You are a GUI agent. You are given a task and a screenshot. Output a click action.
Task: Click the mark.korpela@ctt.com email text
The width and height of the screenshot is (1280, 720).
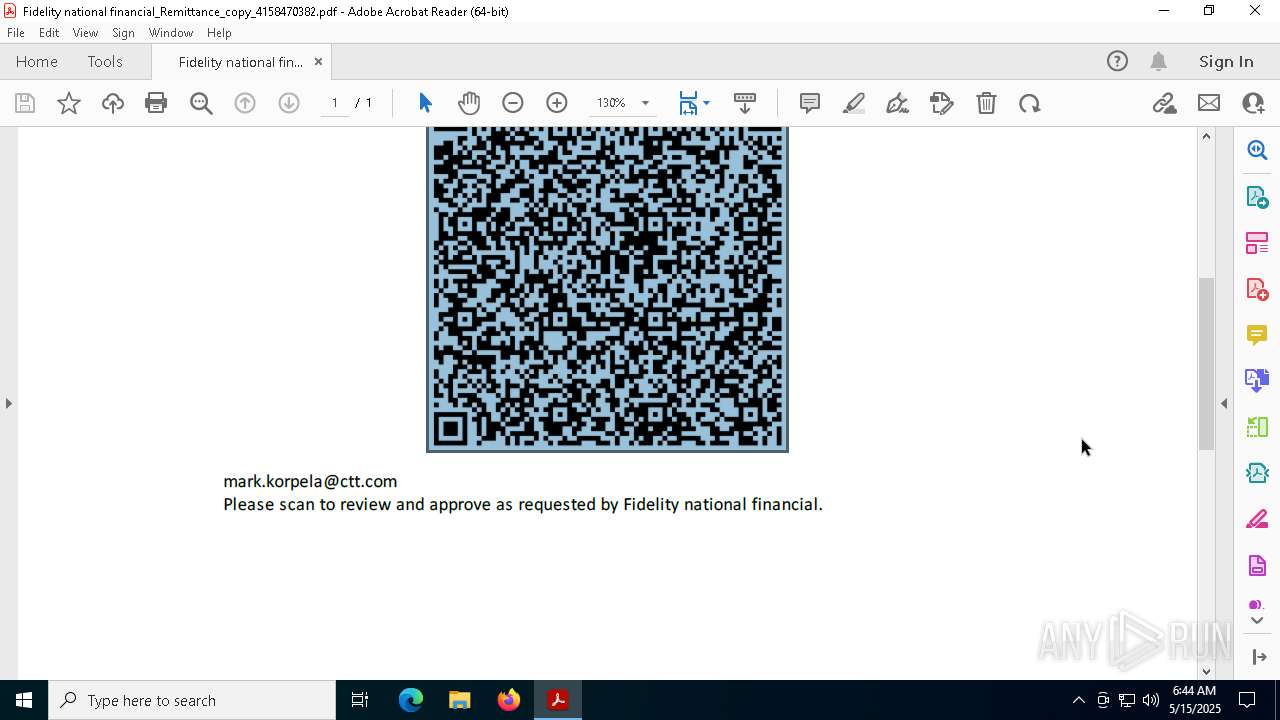coord(310,481)
